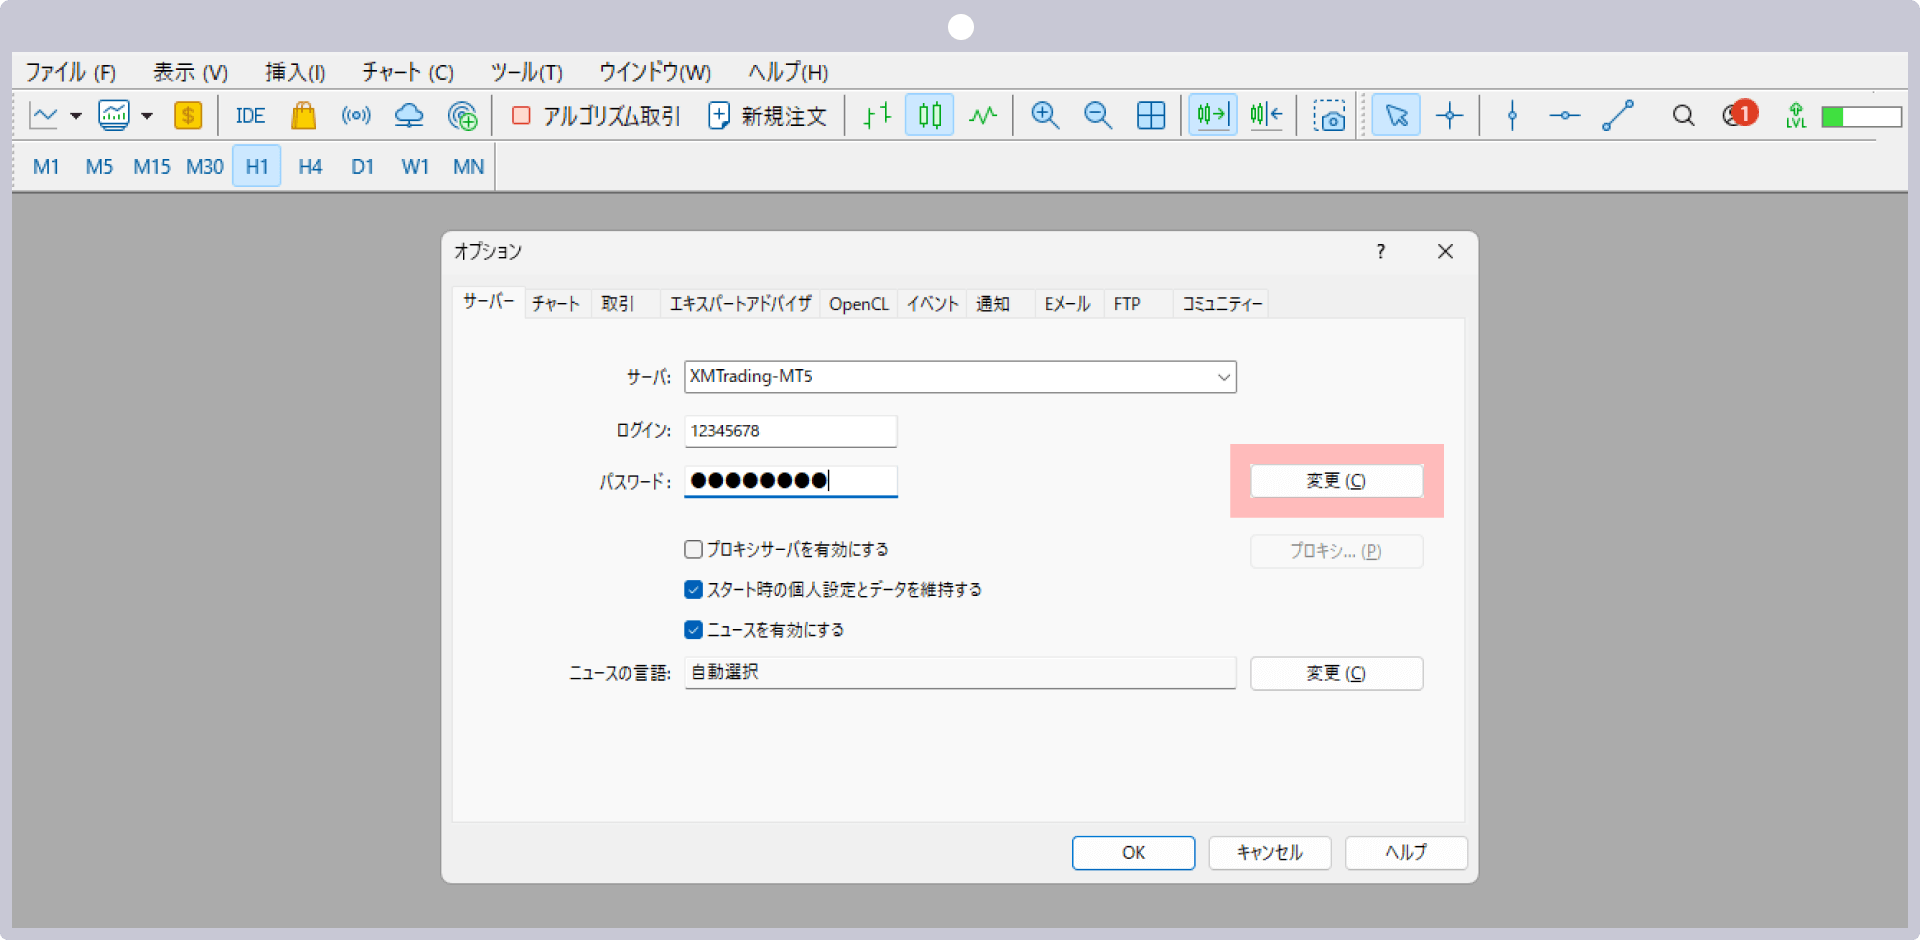The width and height of the screenshot is (1920, 940).
Task: Open the XMTrading-MT5 server dropdown
Action: 960,377
